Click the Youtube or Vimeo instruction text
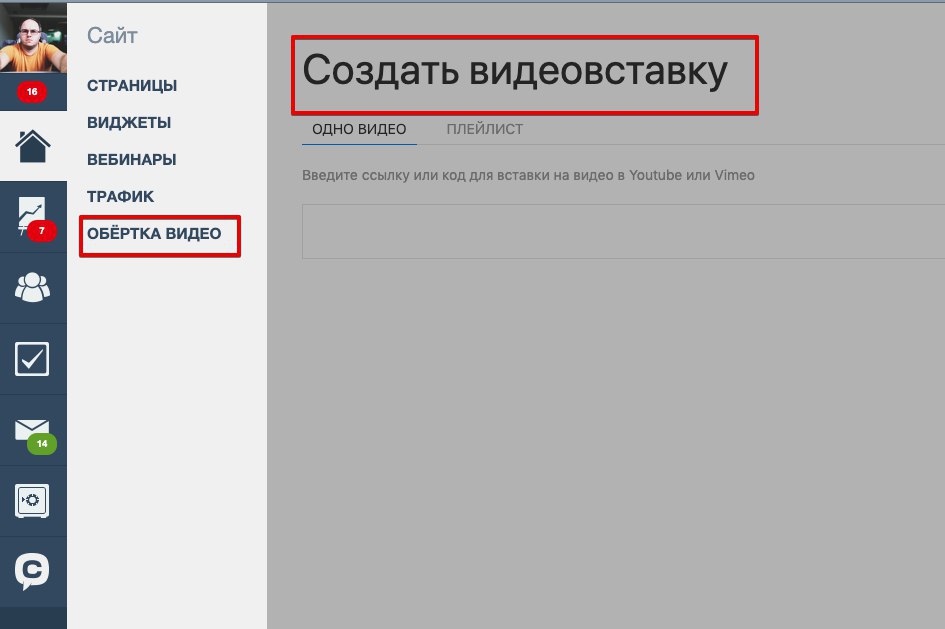Screen dimensions: 945x629 point(528,175)
